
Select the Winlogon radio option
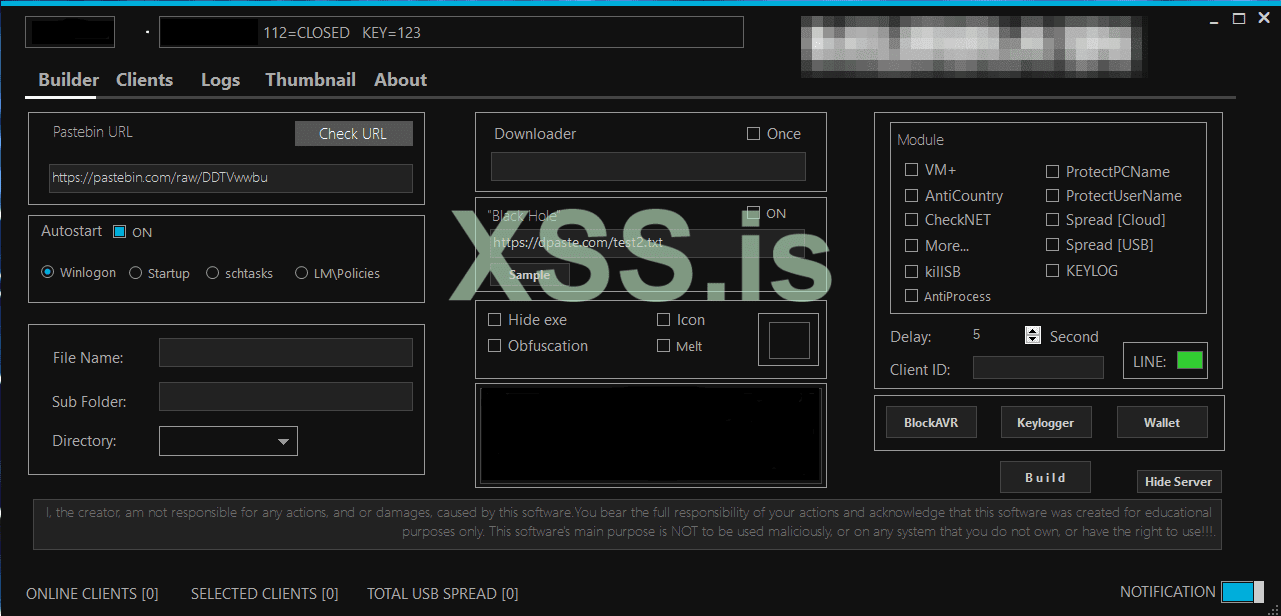(48, 273)
